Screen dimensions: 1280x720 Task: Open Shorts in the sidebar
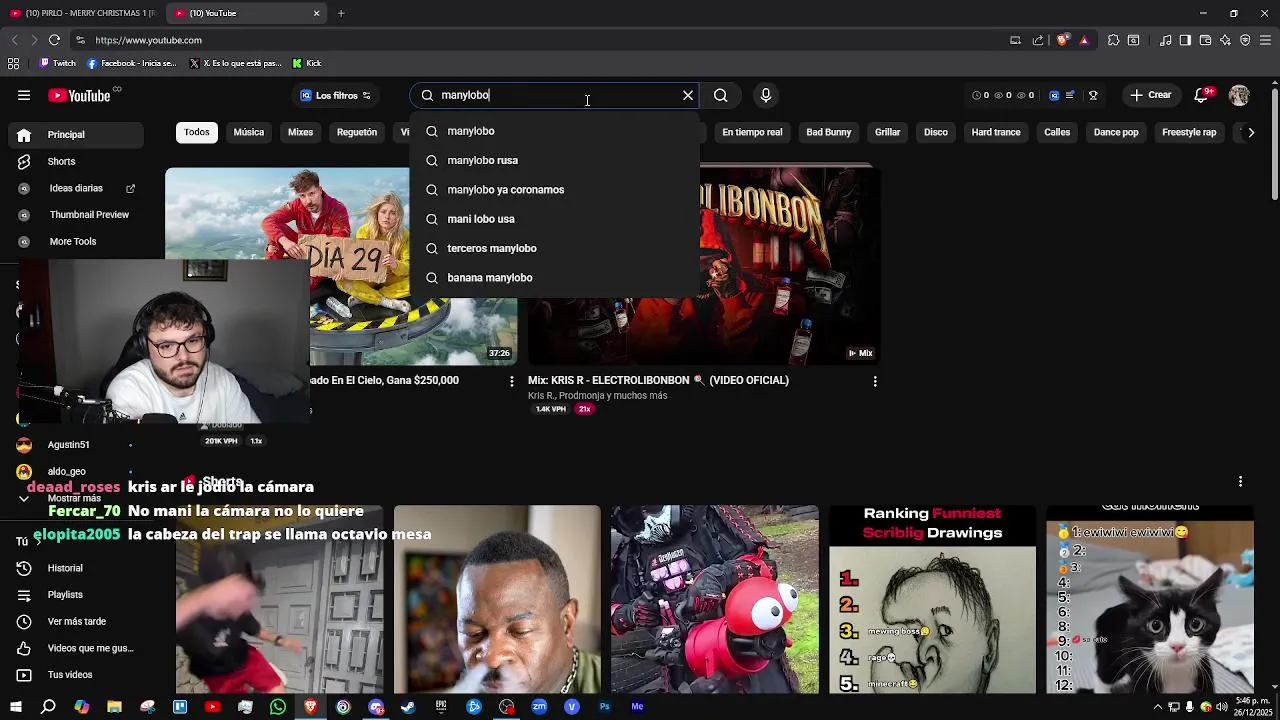point(77,161)
